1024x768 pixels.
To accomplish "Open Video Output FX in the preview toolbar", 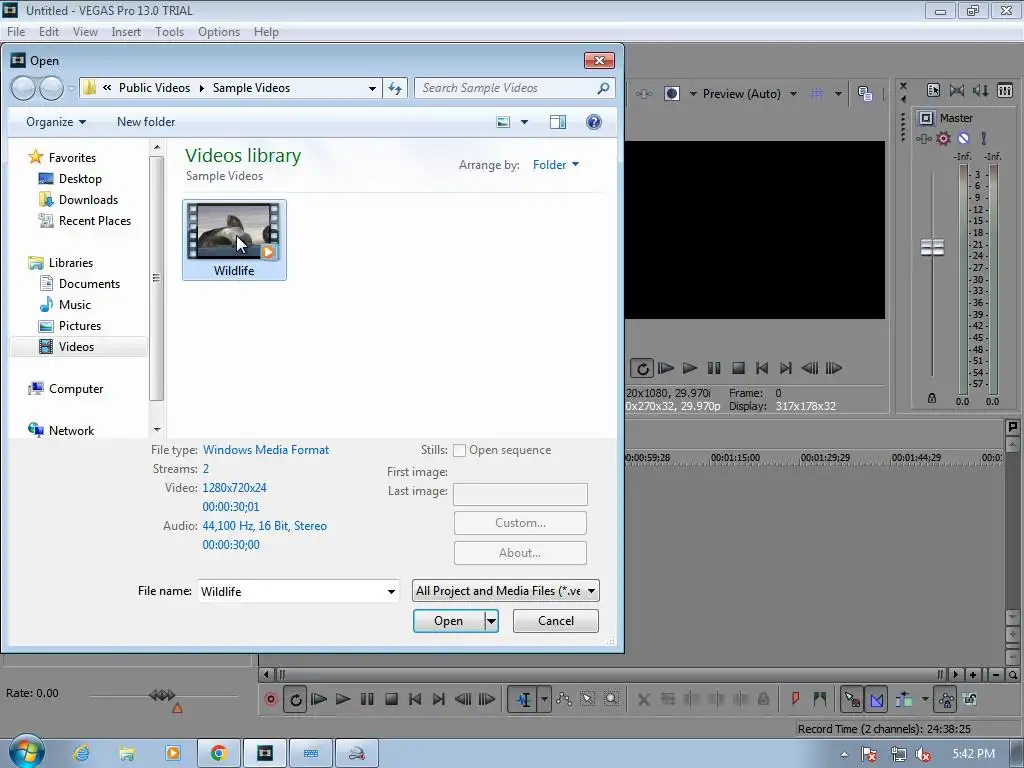I will [643, 94].
